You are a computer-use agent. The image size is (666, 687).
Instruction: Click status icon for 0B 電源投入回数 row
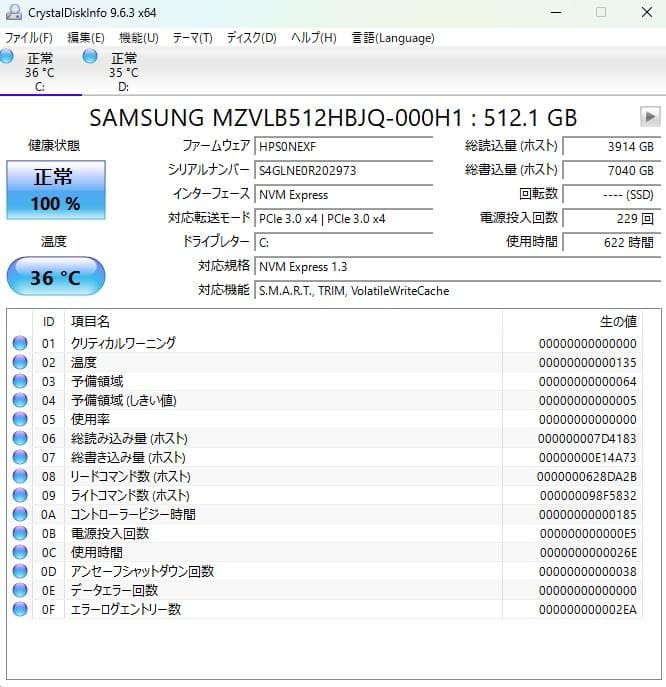coord(20,533)
